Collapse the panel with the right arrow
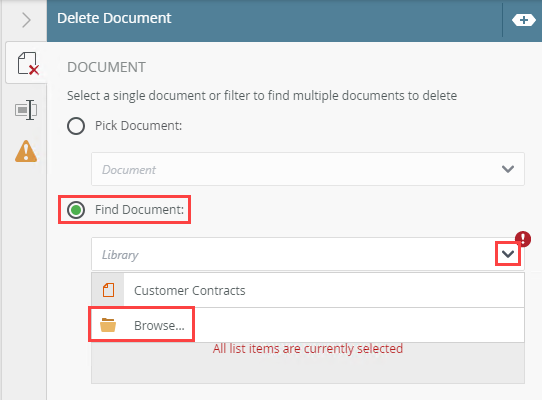The image size is (542, 400). pos(26,20)
